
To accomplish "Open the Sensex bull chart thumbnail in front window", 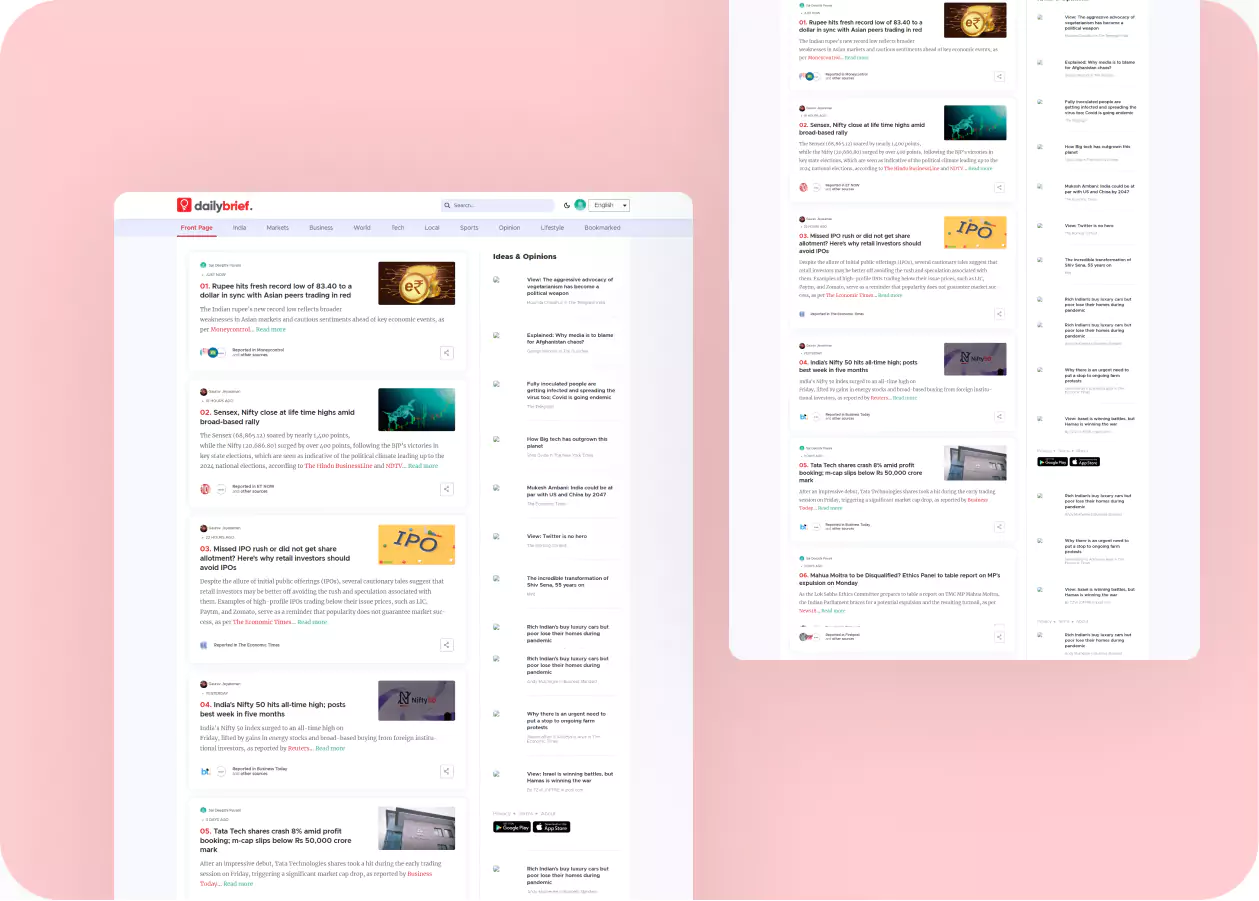I will [x=416, y=410].
